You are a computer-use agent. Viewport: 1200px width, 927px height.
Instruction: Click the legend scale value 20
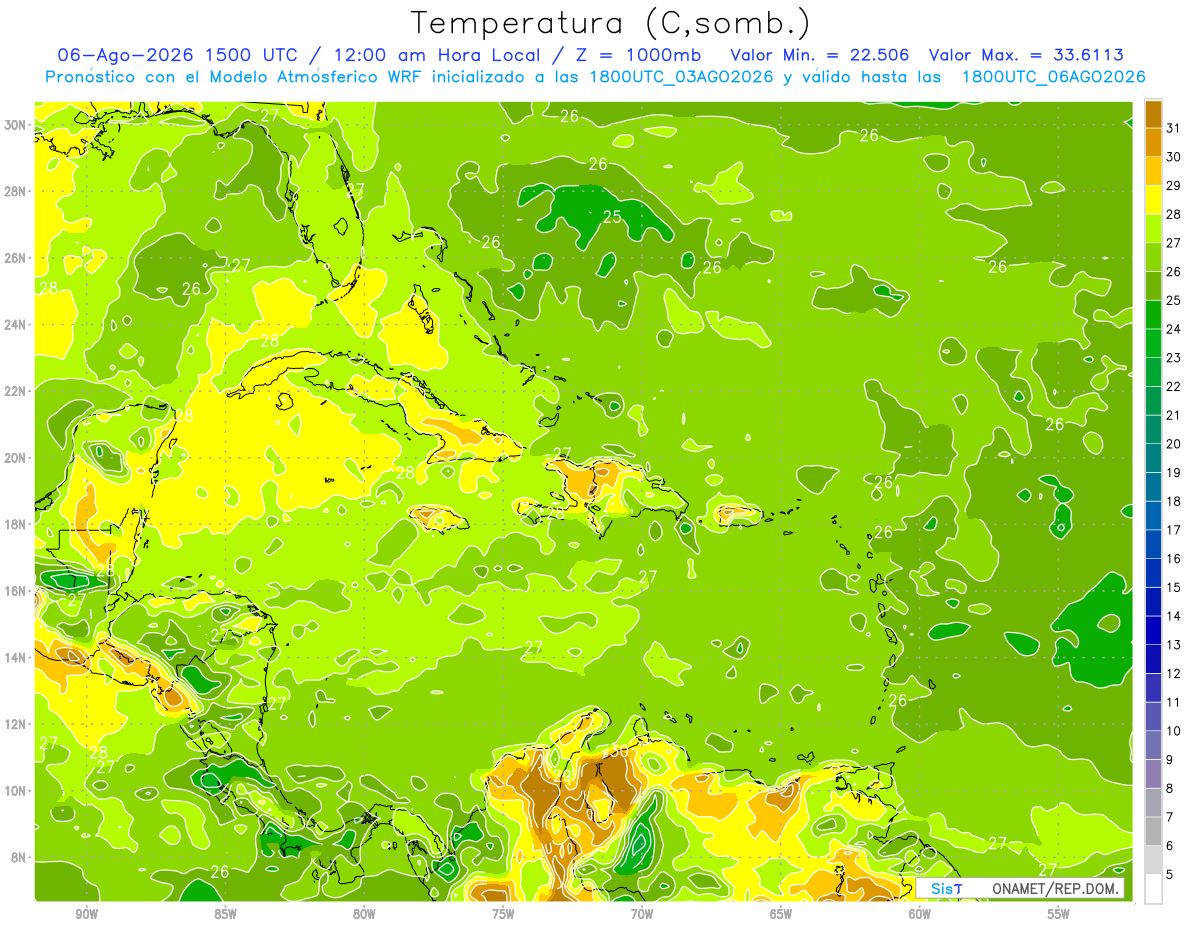[x=1173, y=443]
